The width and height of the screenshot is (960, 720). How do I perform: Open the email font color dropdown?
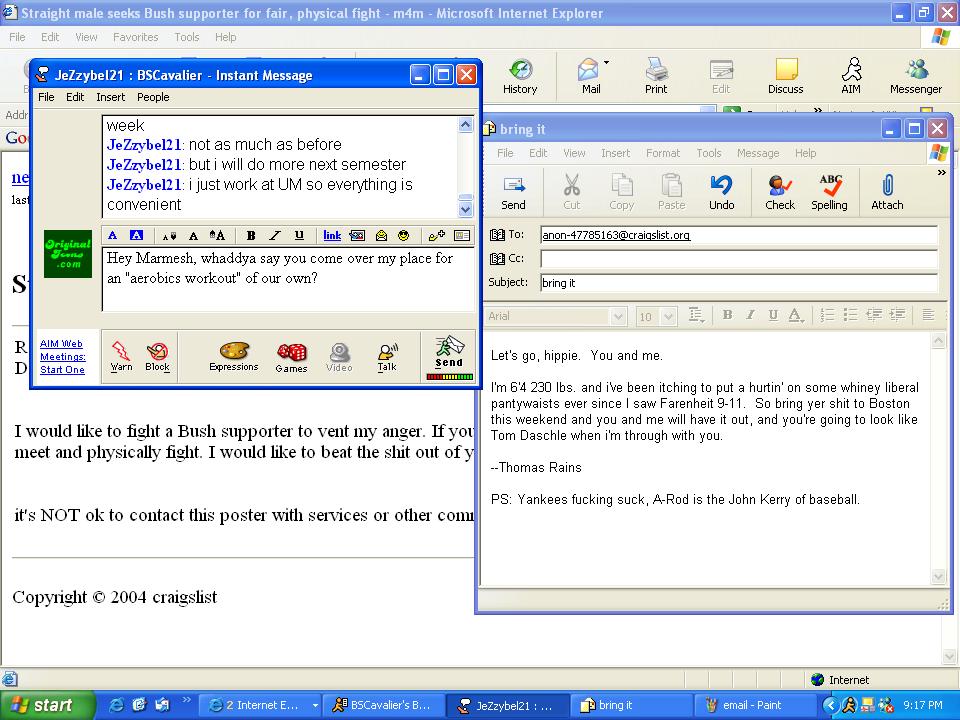[x=795, y=315]
